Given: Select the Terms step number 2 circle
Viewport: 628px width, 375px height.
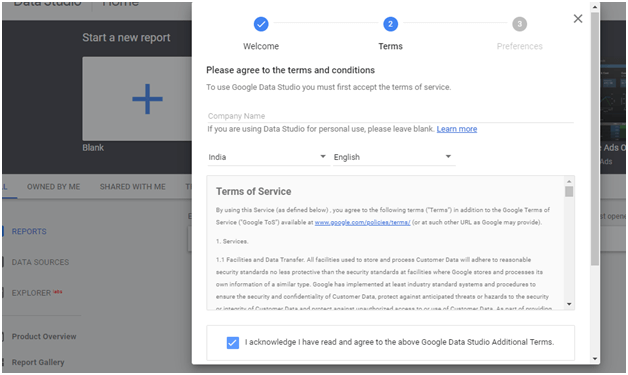Looking at the screenshot, I should (x=390, y=24).
